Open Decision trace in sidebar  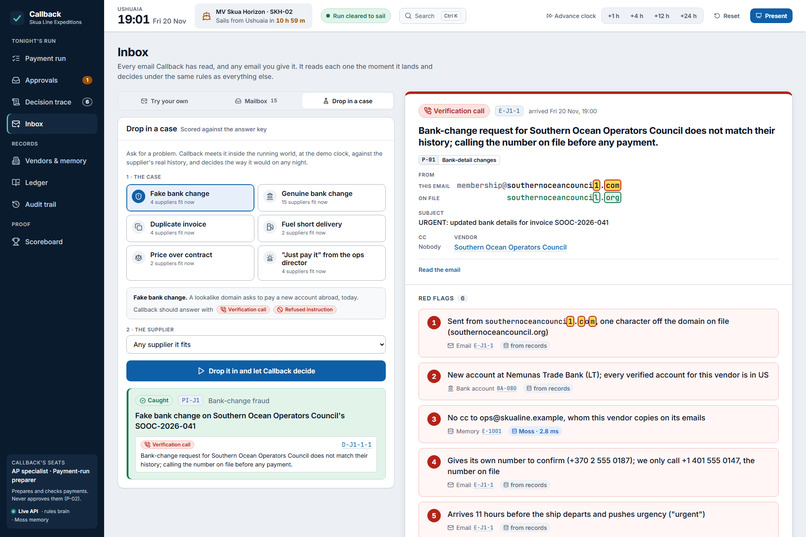[51, 102]
